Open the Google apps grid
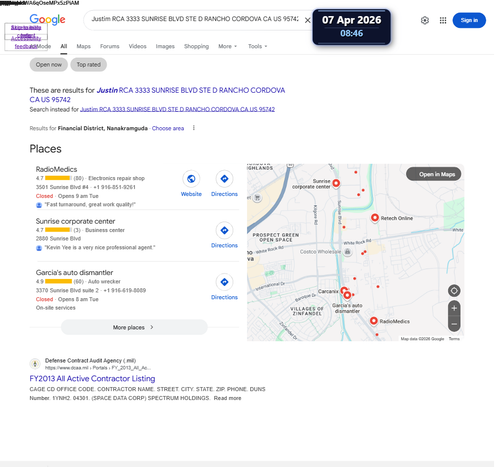 443,20
